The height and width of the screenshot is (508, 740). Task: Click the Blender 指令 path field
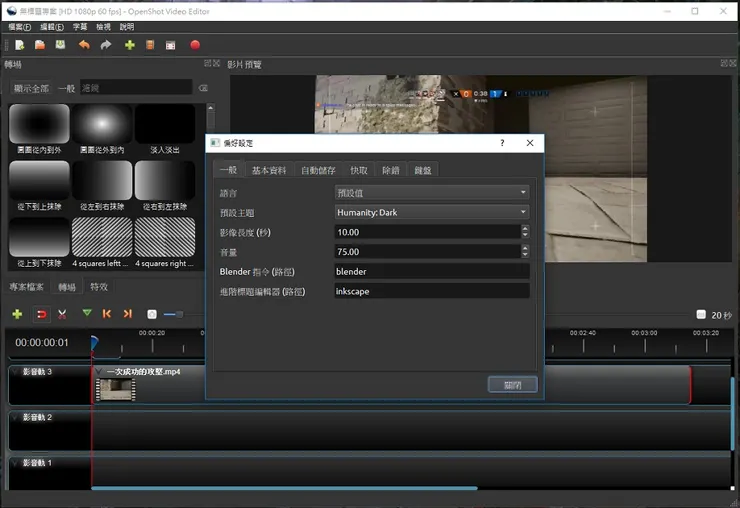(431, 271)
